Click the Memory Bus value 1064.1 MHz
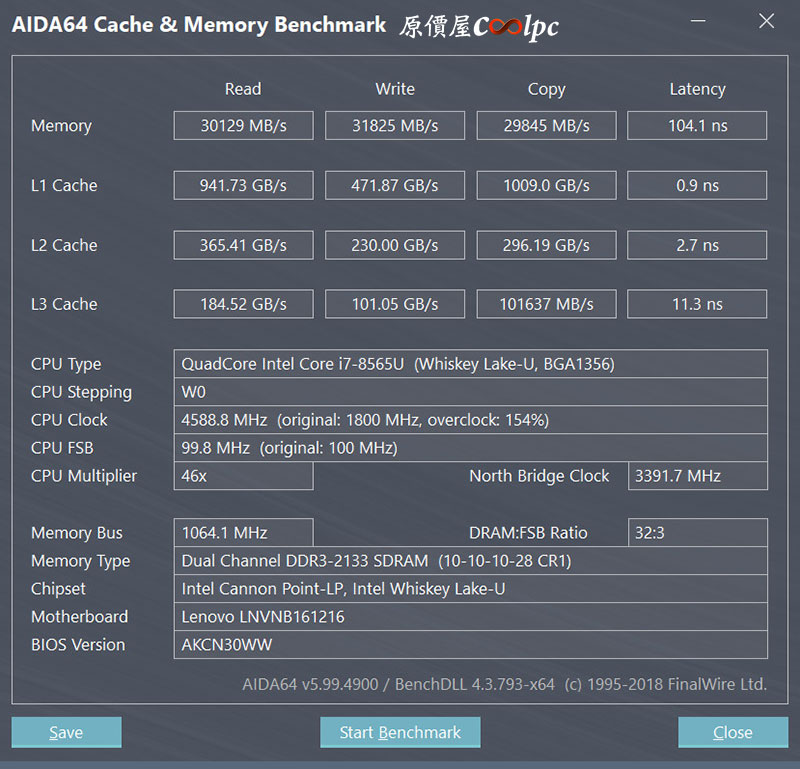The width and height of the screenshot is (800, 769). click(243, 533)
